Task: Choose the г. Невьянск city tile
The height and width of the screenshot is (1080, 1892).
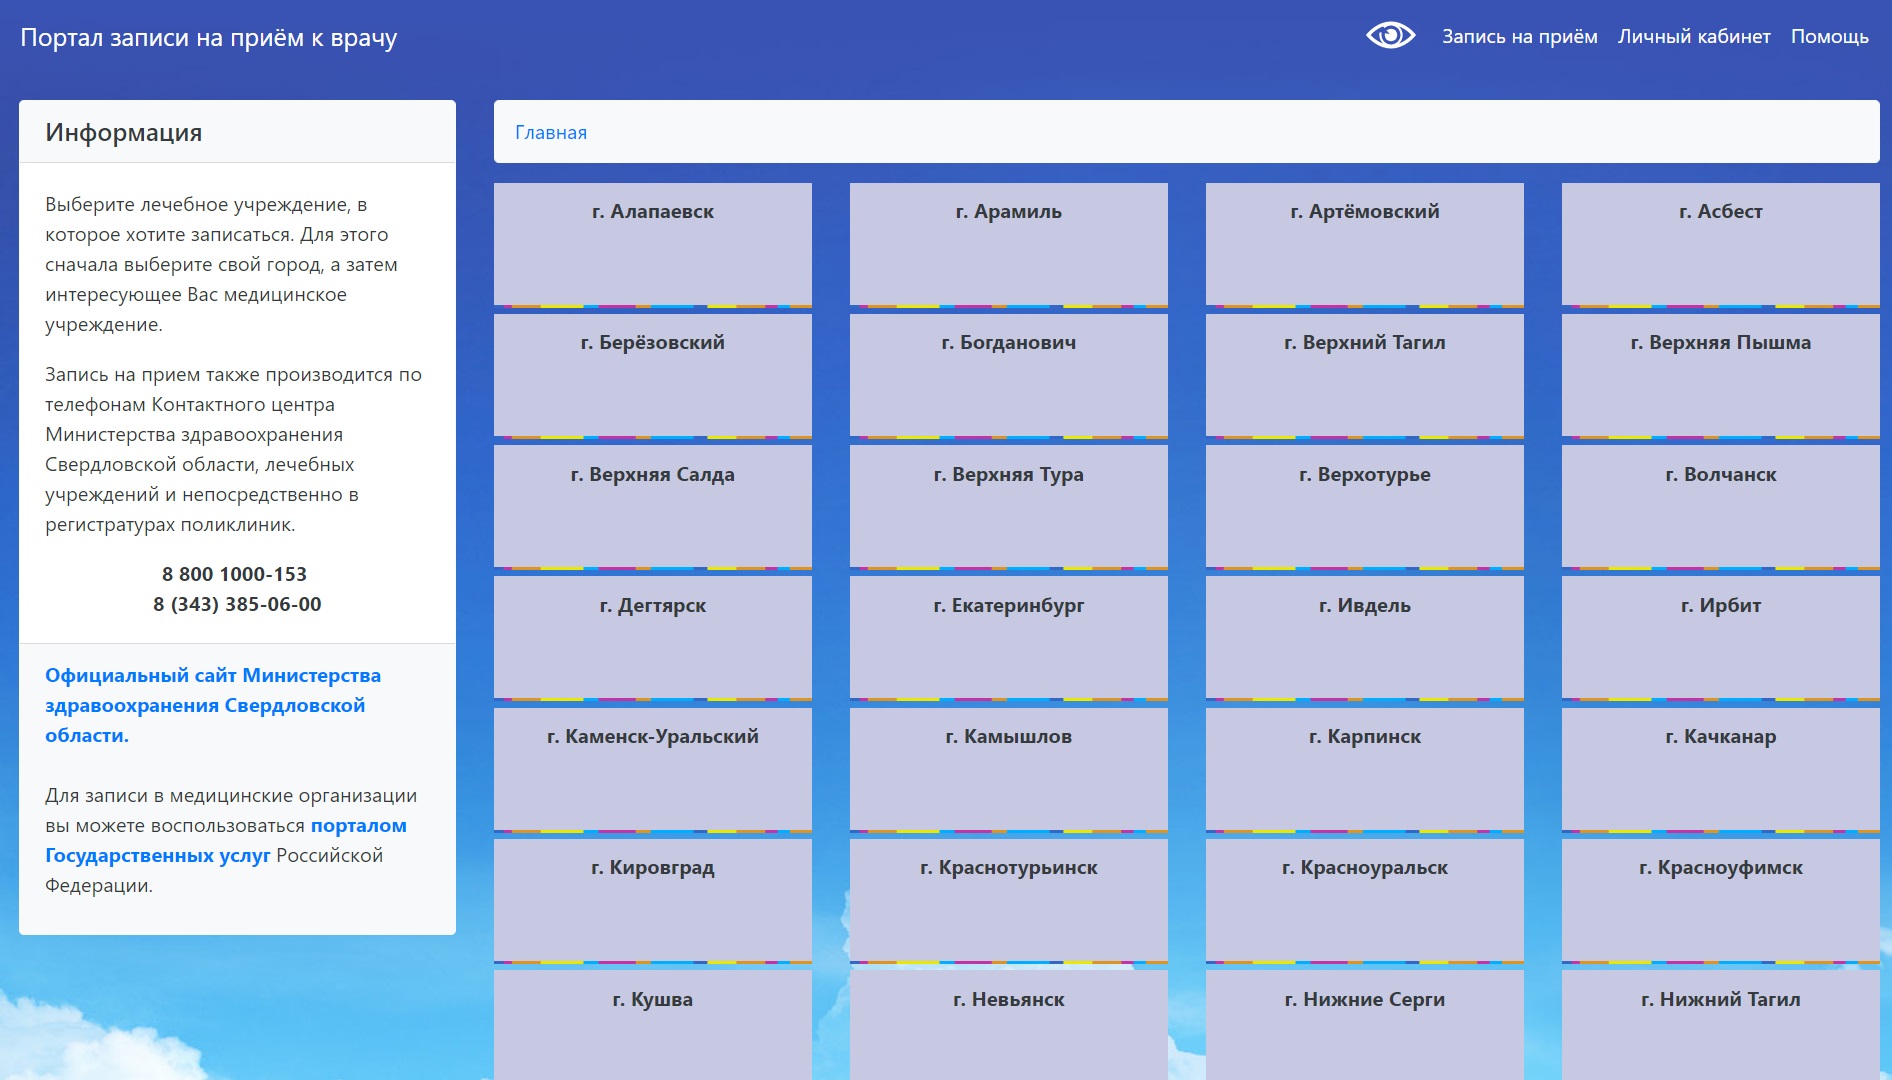Action: (1008, 1020)
